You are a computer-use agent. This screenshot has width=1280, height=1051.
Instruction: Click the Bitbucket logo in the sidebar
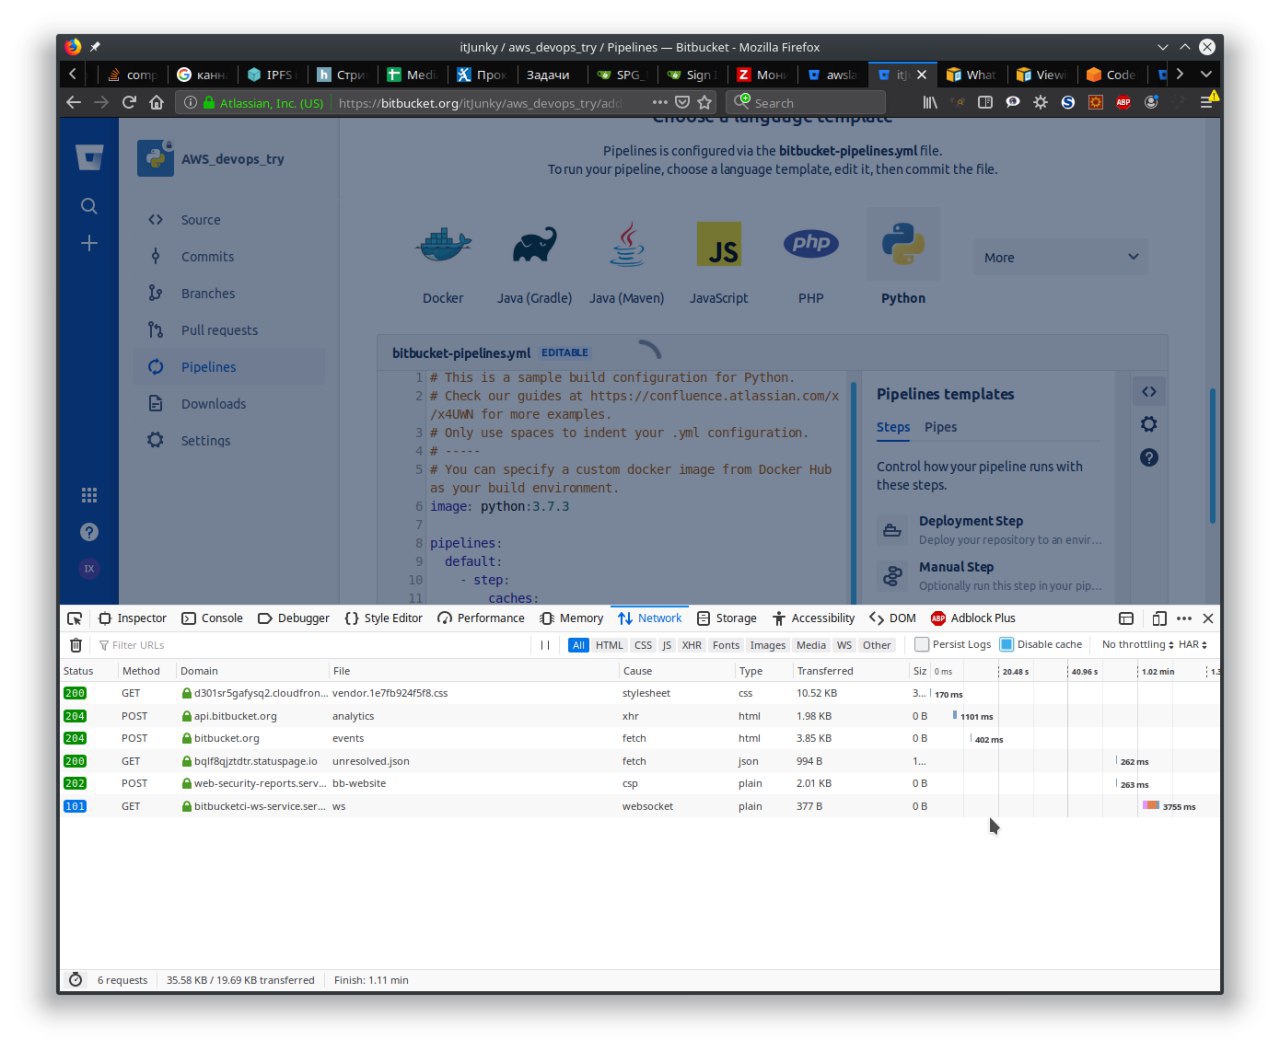pos(89,157)
